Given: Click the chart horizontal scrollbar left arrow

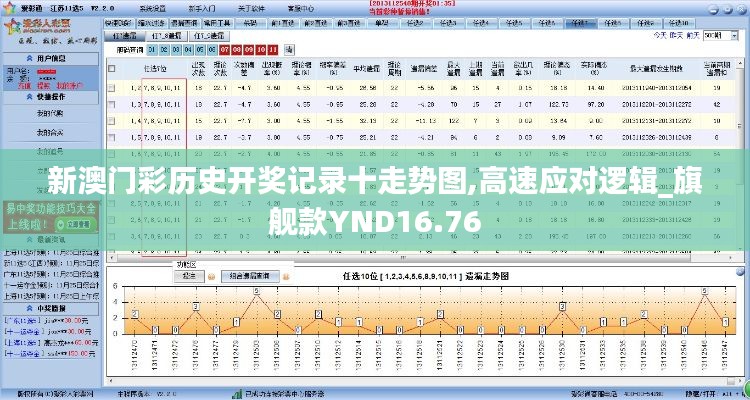Looking at the screenshot, I should (110, 381).
